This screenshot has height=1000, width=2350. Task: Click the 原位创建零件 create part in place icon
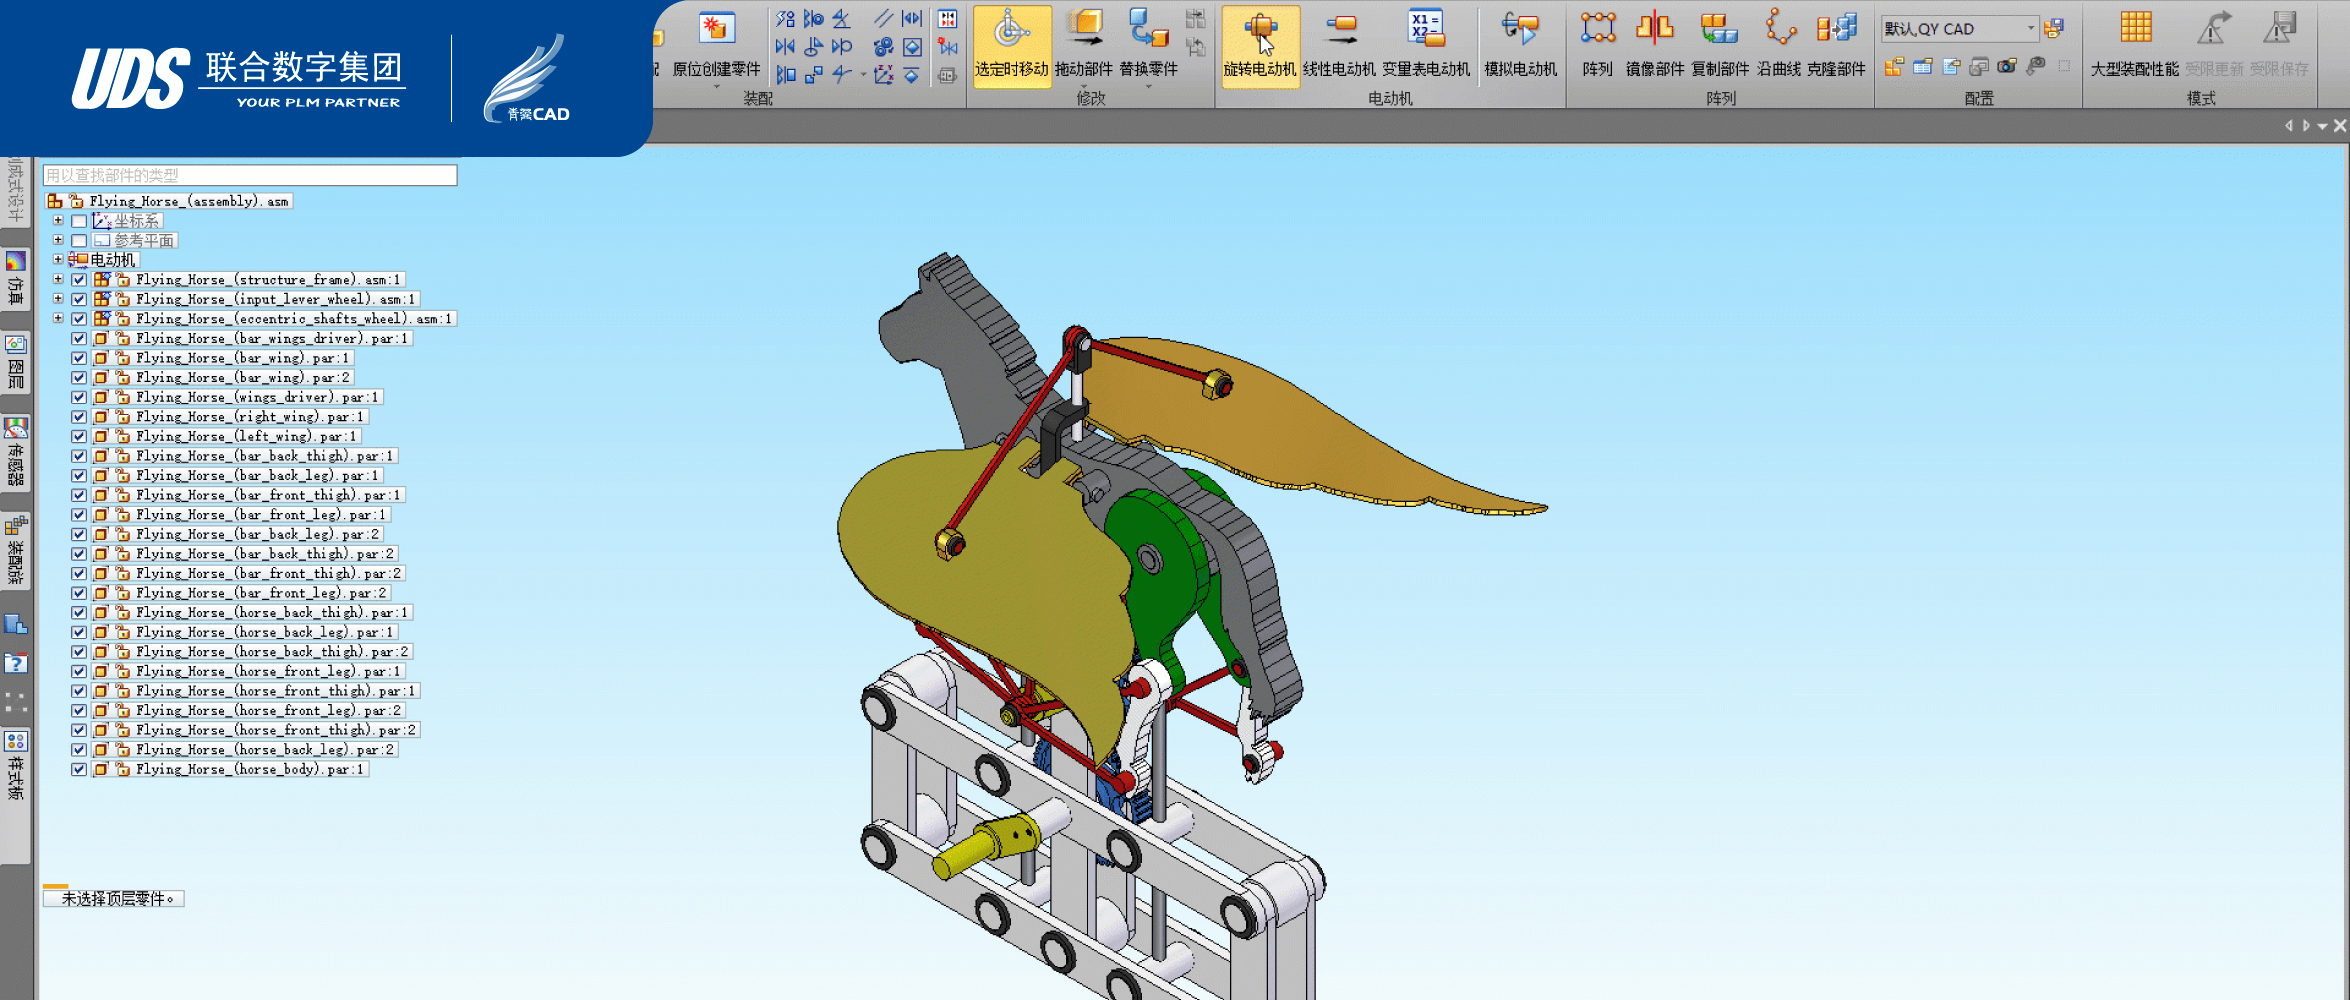(716, 29)
